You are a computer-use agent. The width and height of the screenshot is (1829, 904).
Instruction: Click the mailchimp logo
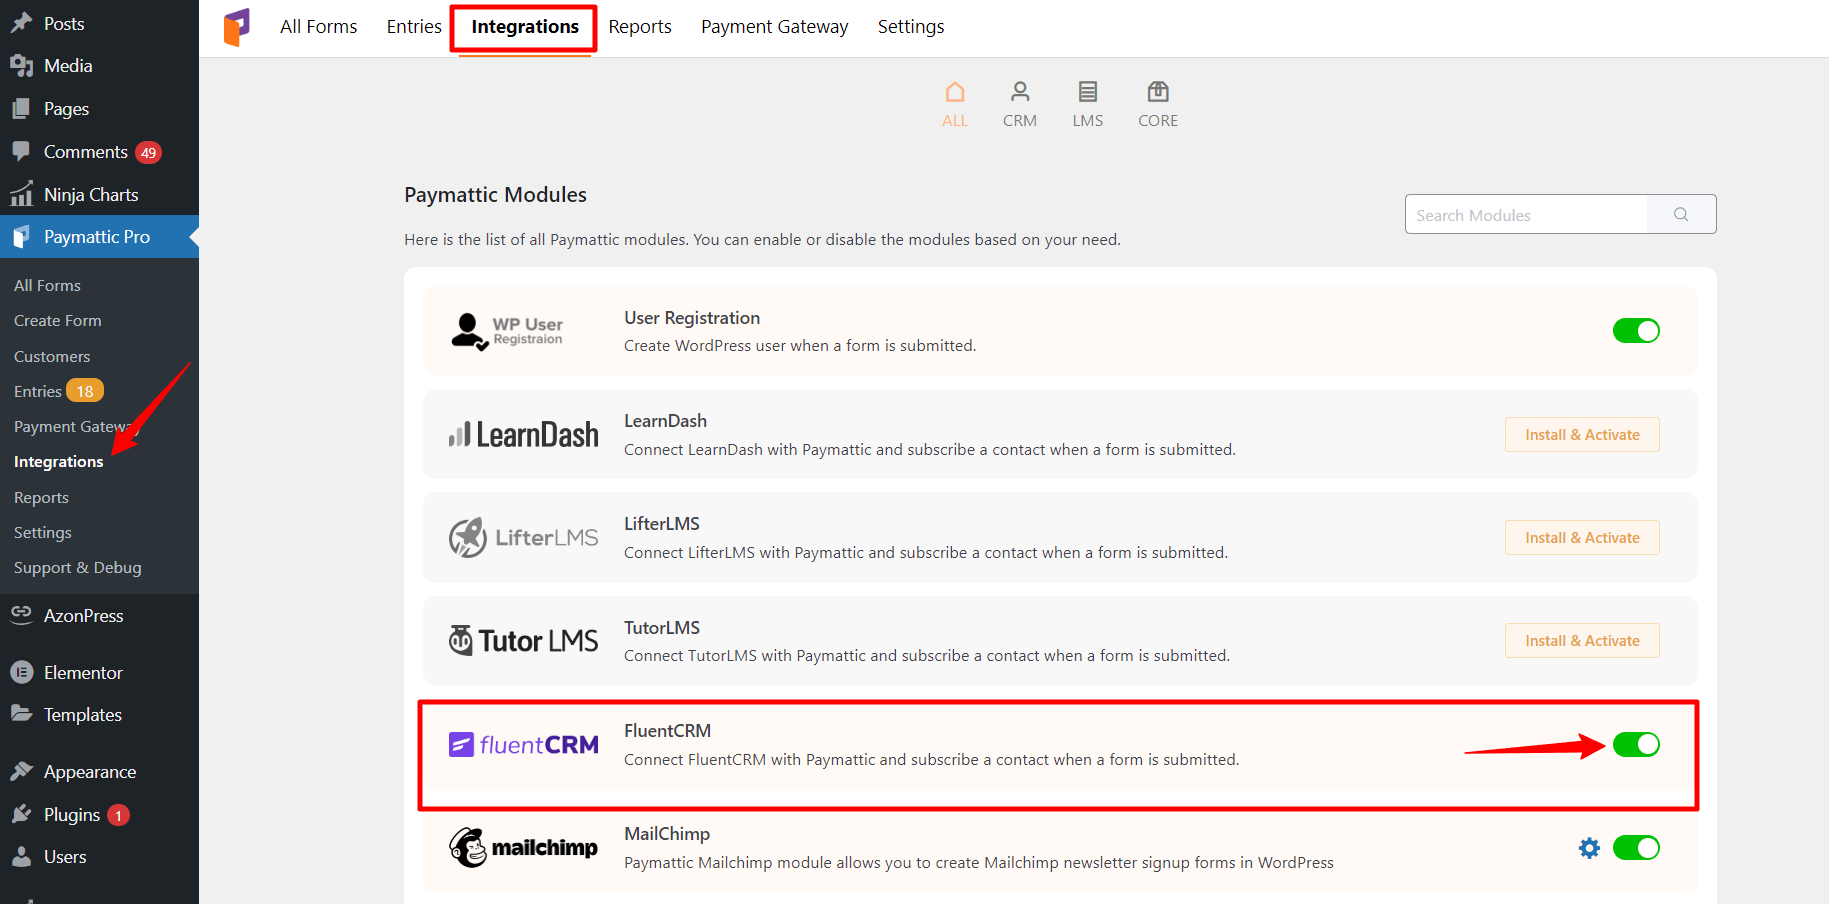[x=523, y=848]
